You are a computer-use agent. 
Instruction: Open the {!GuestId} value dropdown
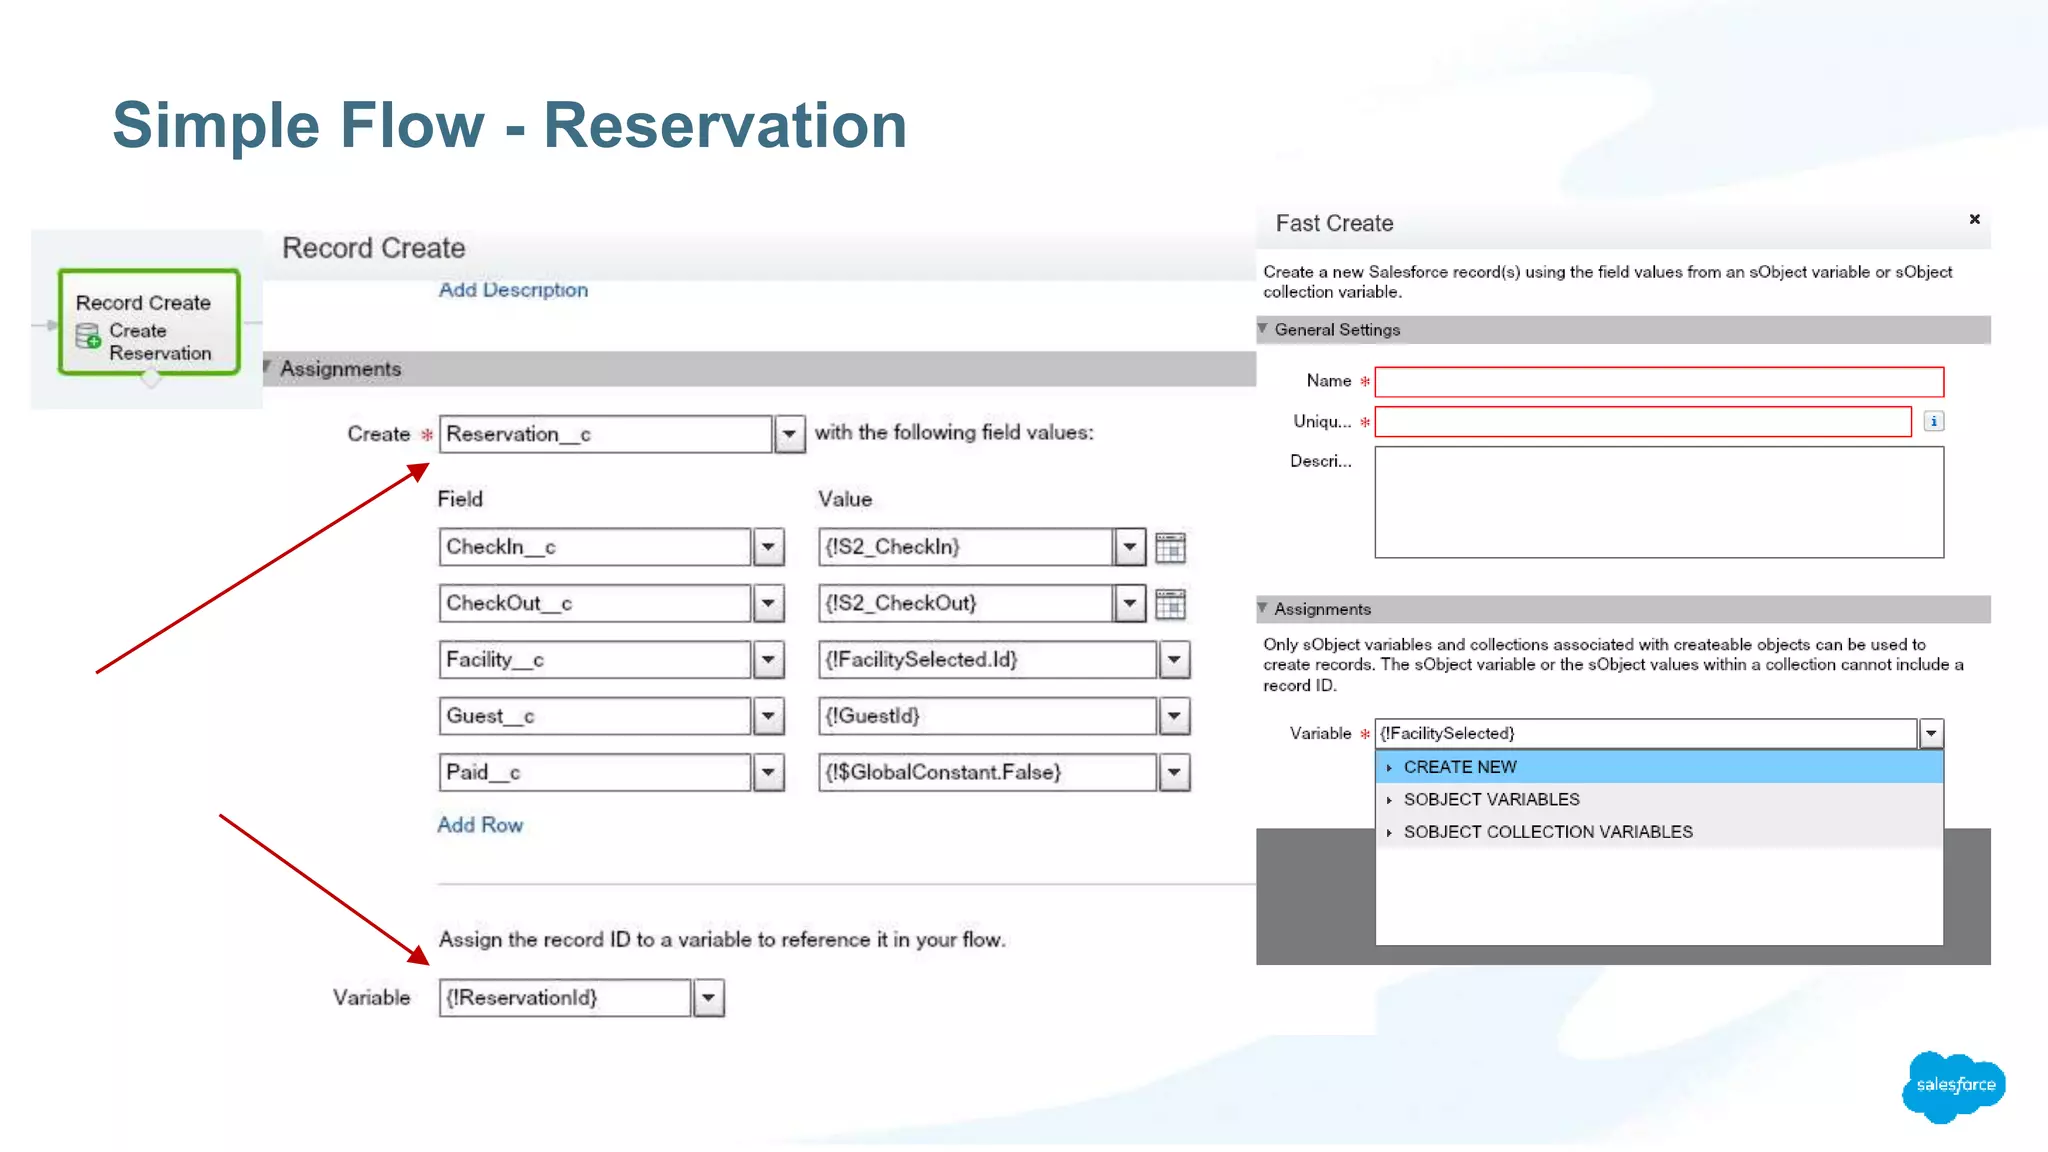1174,716
